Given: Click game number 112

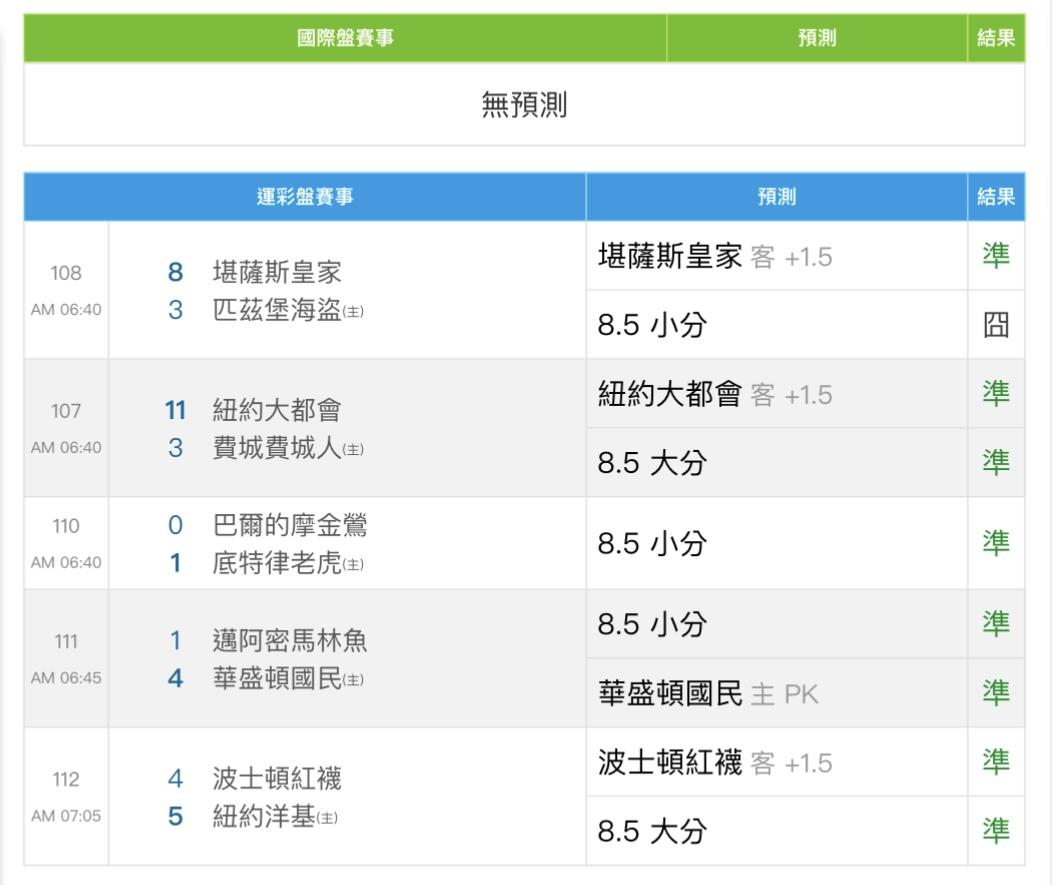Looking at the screenshot, I should coord(66,780).
